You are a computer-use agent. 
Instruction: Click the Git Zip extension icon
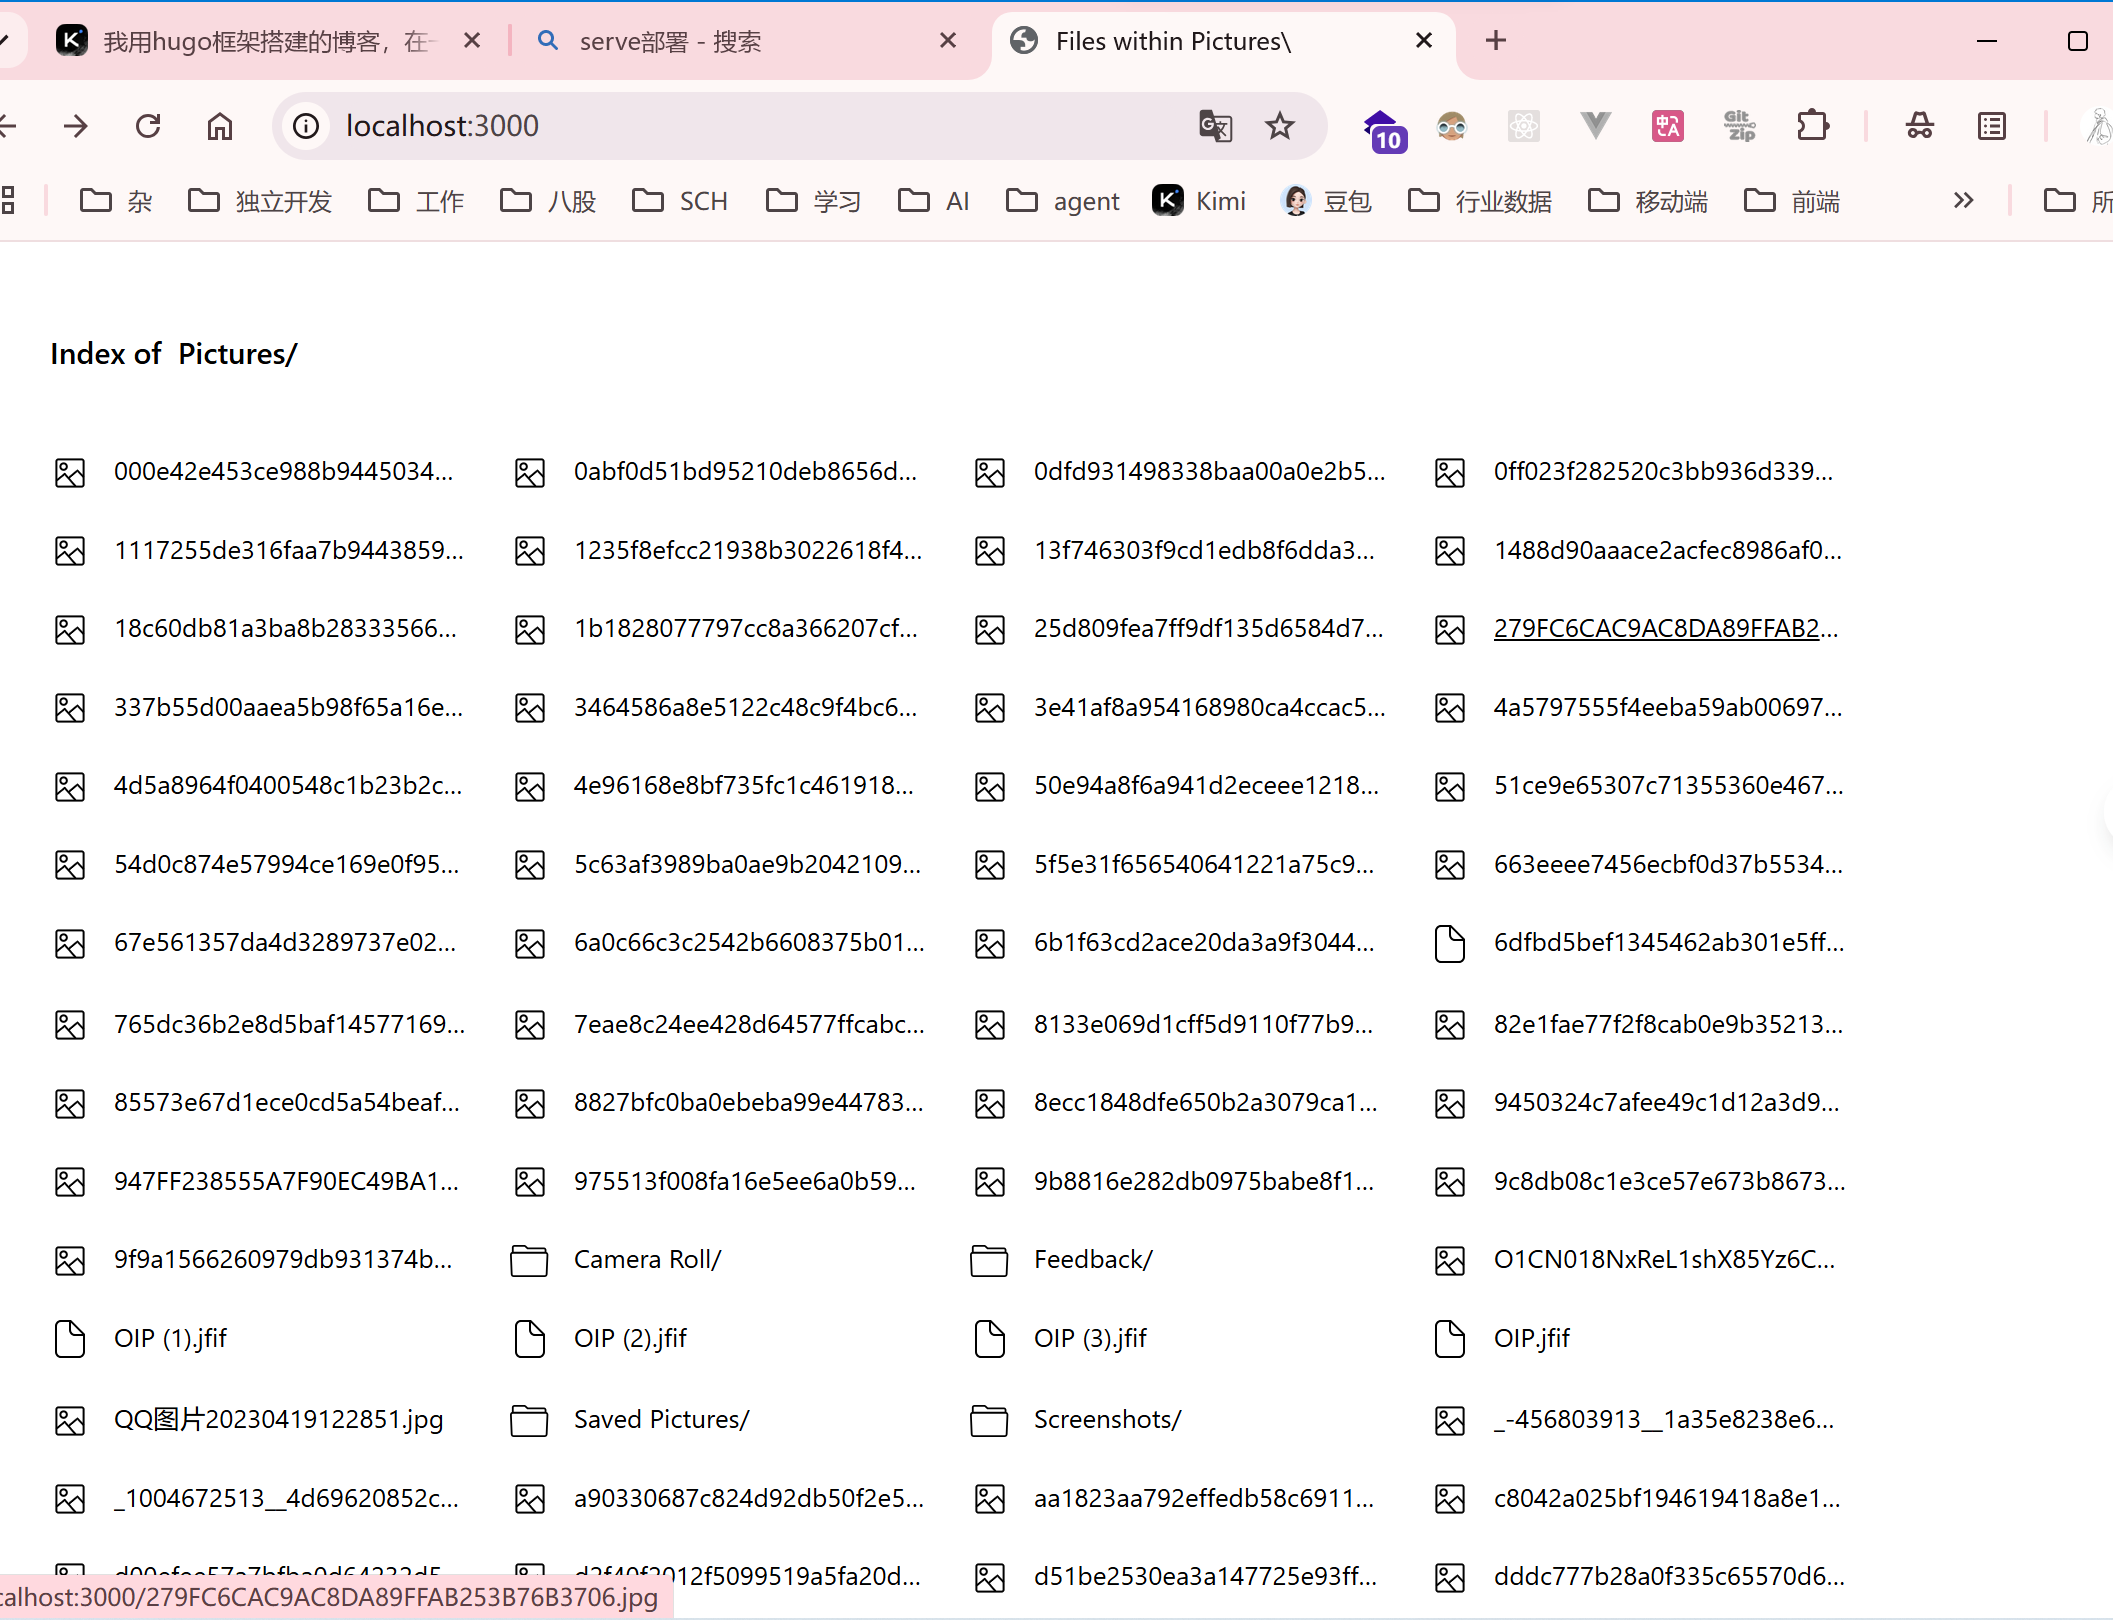coord(1740,126)
